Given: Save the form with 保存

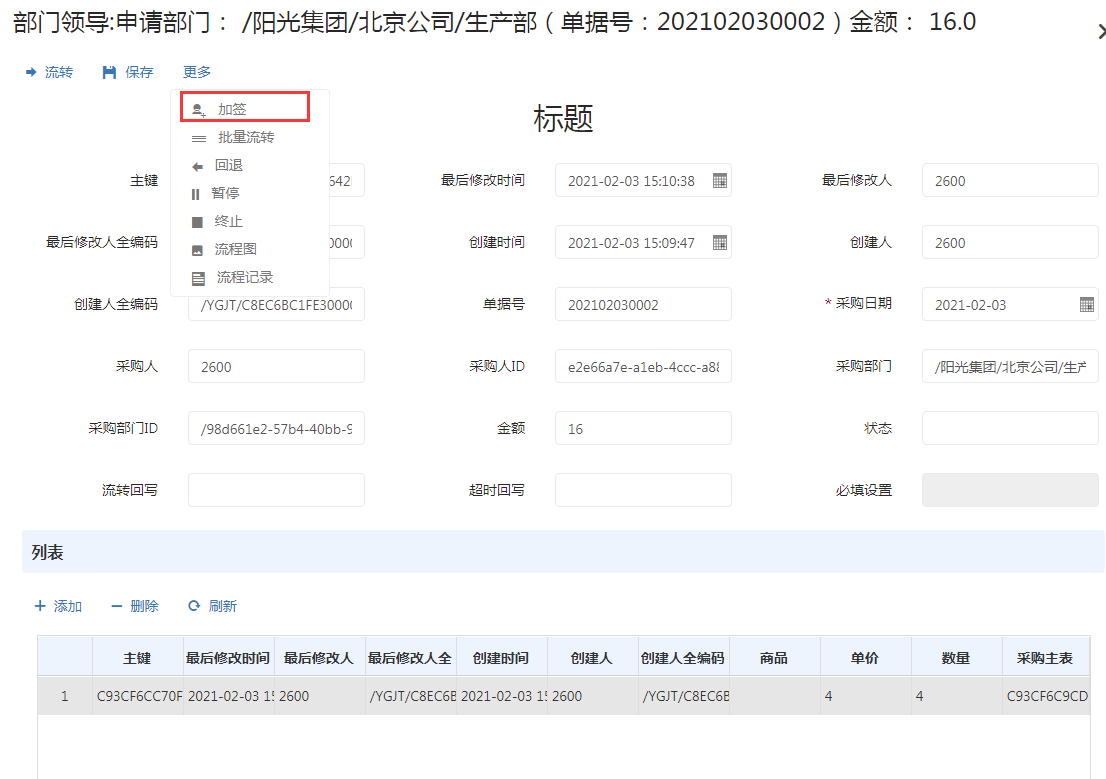Looking at the screenshot, I should tap(128, 72).
